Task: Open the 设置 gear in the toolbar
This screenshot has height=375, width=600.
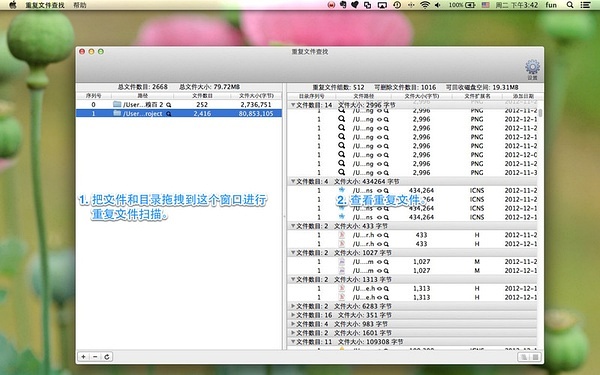Action: click(x=532, y=69)
